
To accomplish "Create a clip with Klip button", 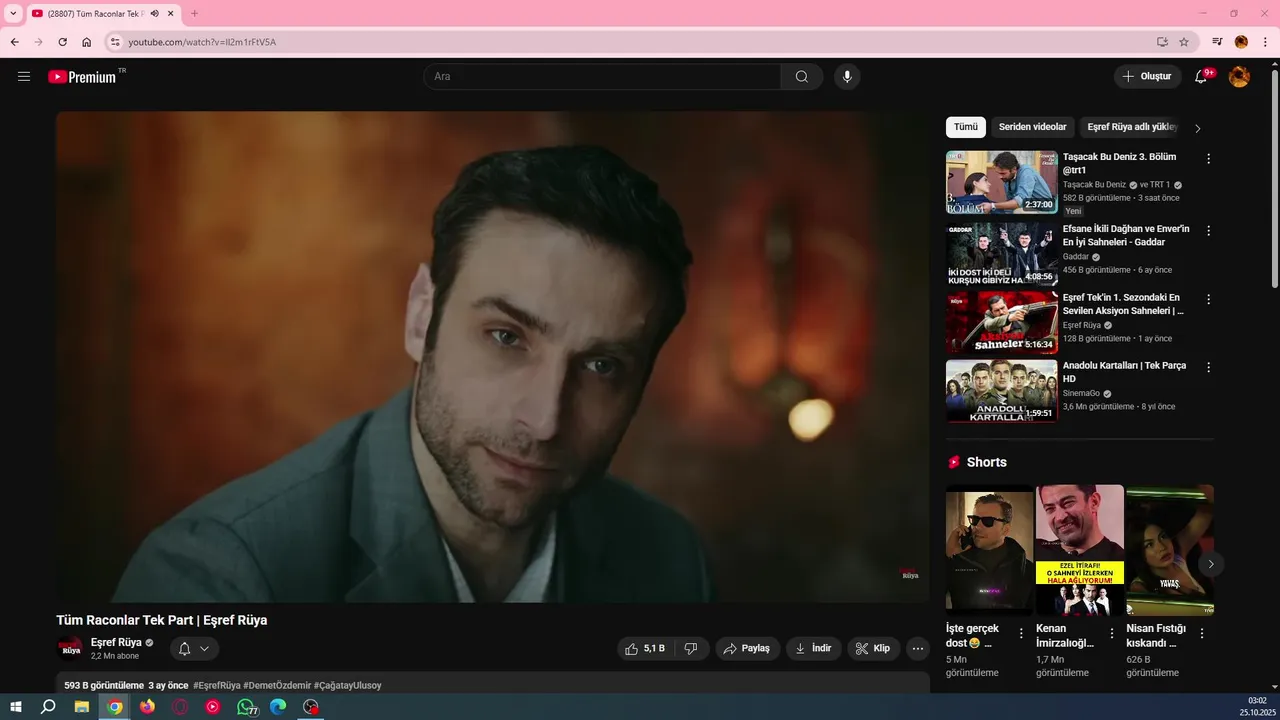I will [x=873, y=649].
